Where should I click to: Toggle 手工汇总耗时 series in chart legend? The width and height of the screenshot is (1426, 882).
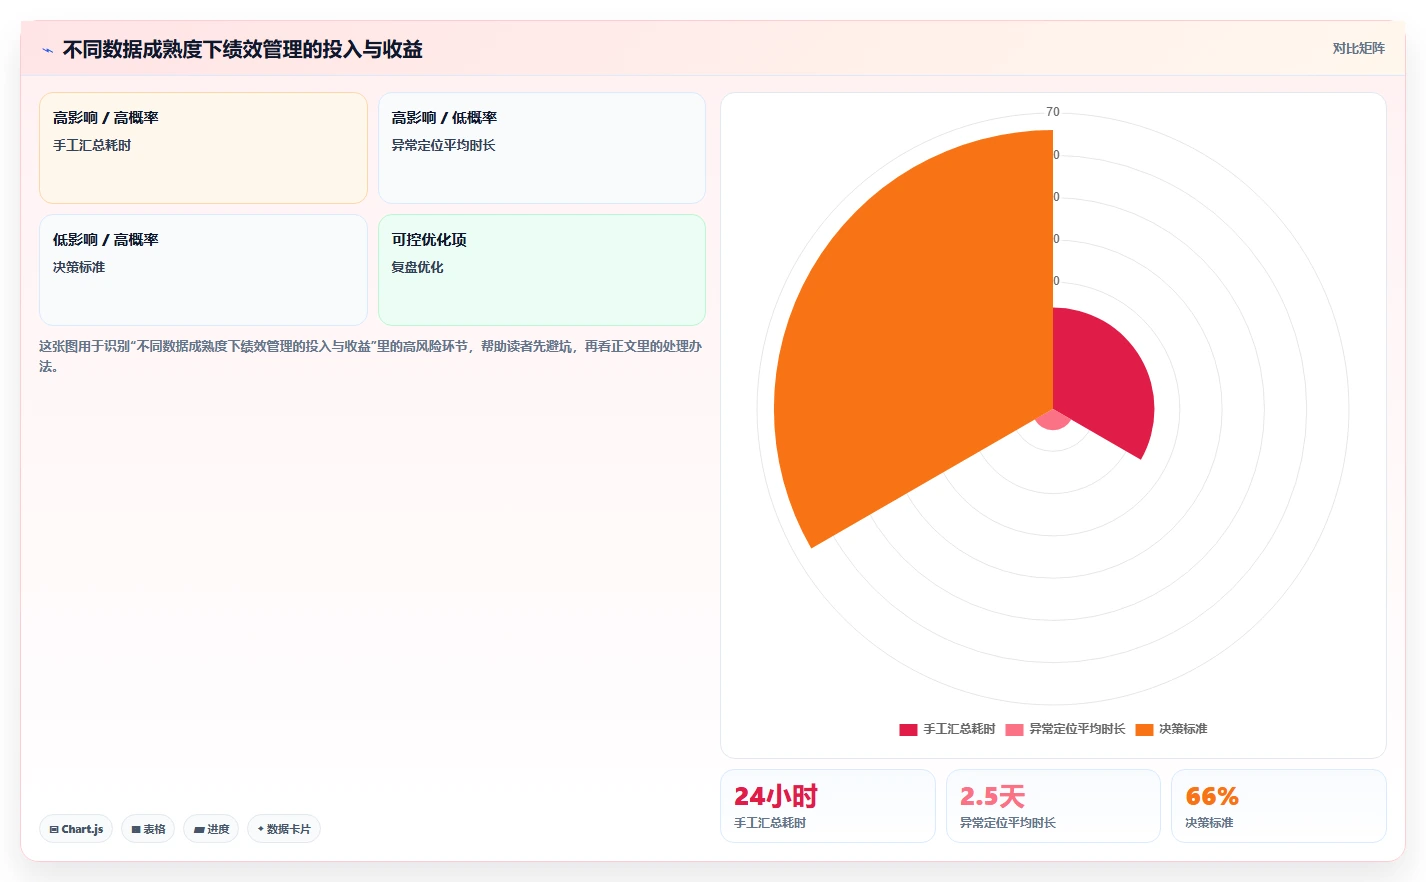click(947, 729)
